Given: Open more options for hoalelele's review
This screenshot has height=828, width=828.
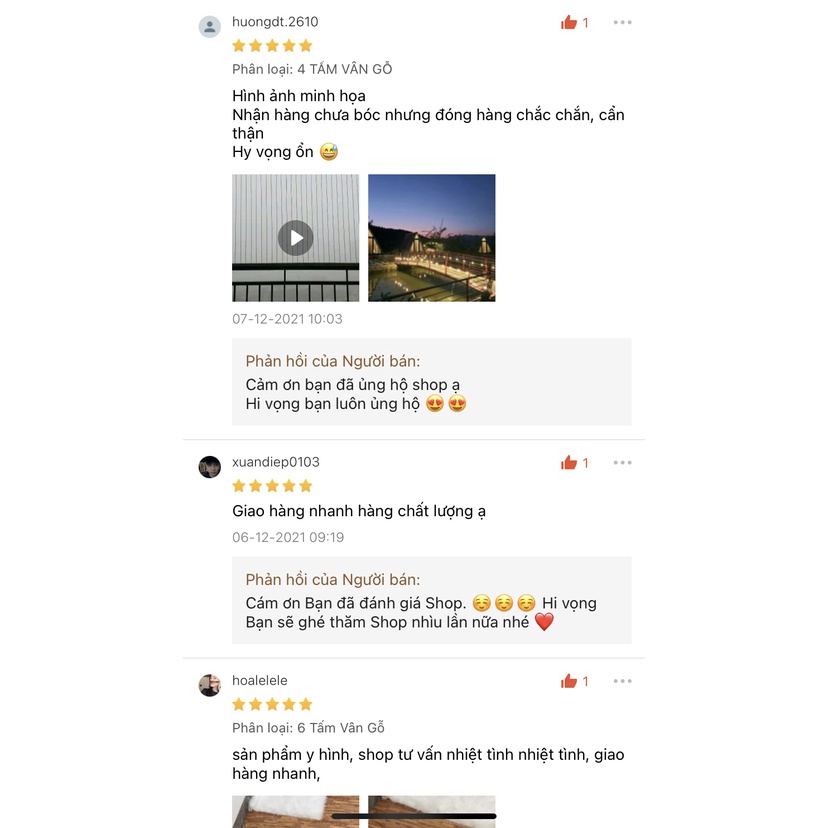Looking at the screenshot, I should click(x=623, y=681).
